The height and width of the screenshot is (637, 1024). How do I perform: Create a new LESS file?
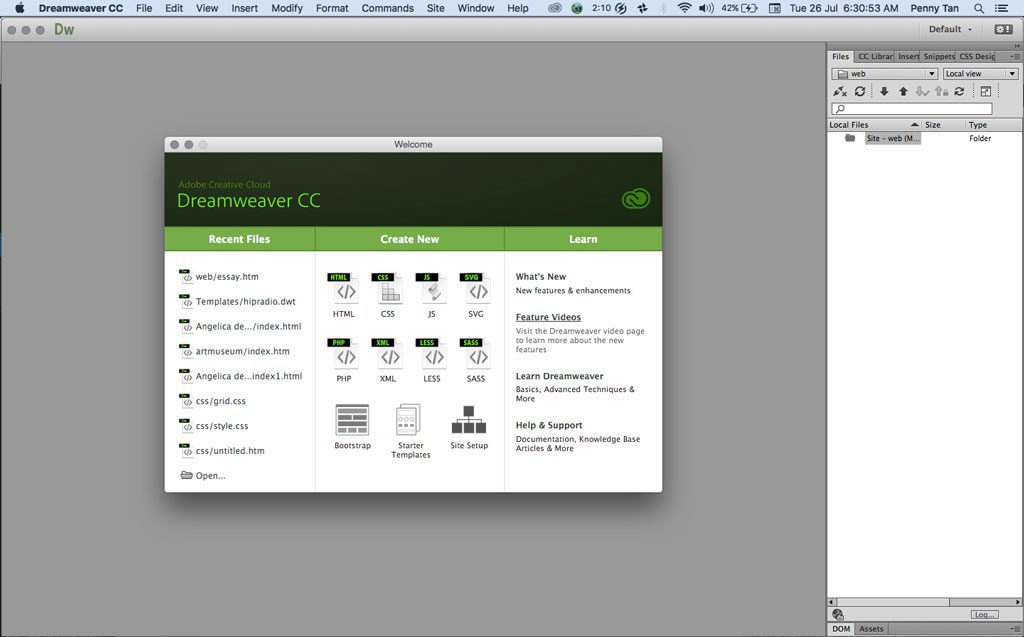click(x=432, y=360)
